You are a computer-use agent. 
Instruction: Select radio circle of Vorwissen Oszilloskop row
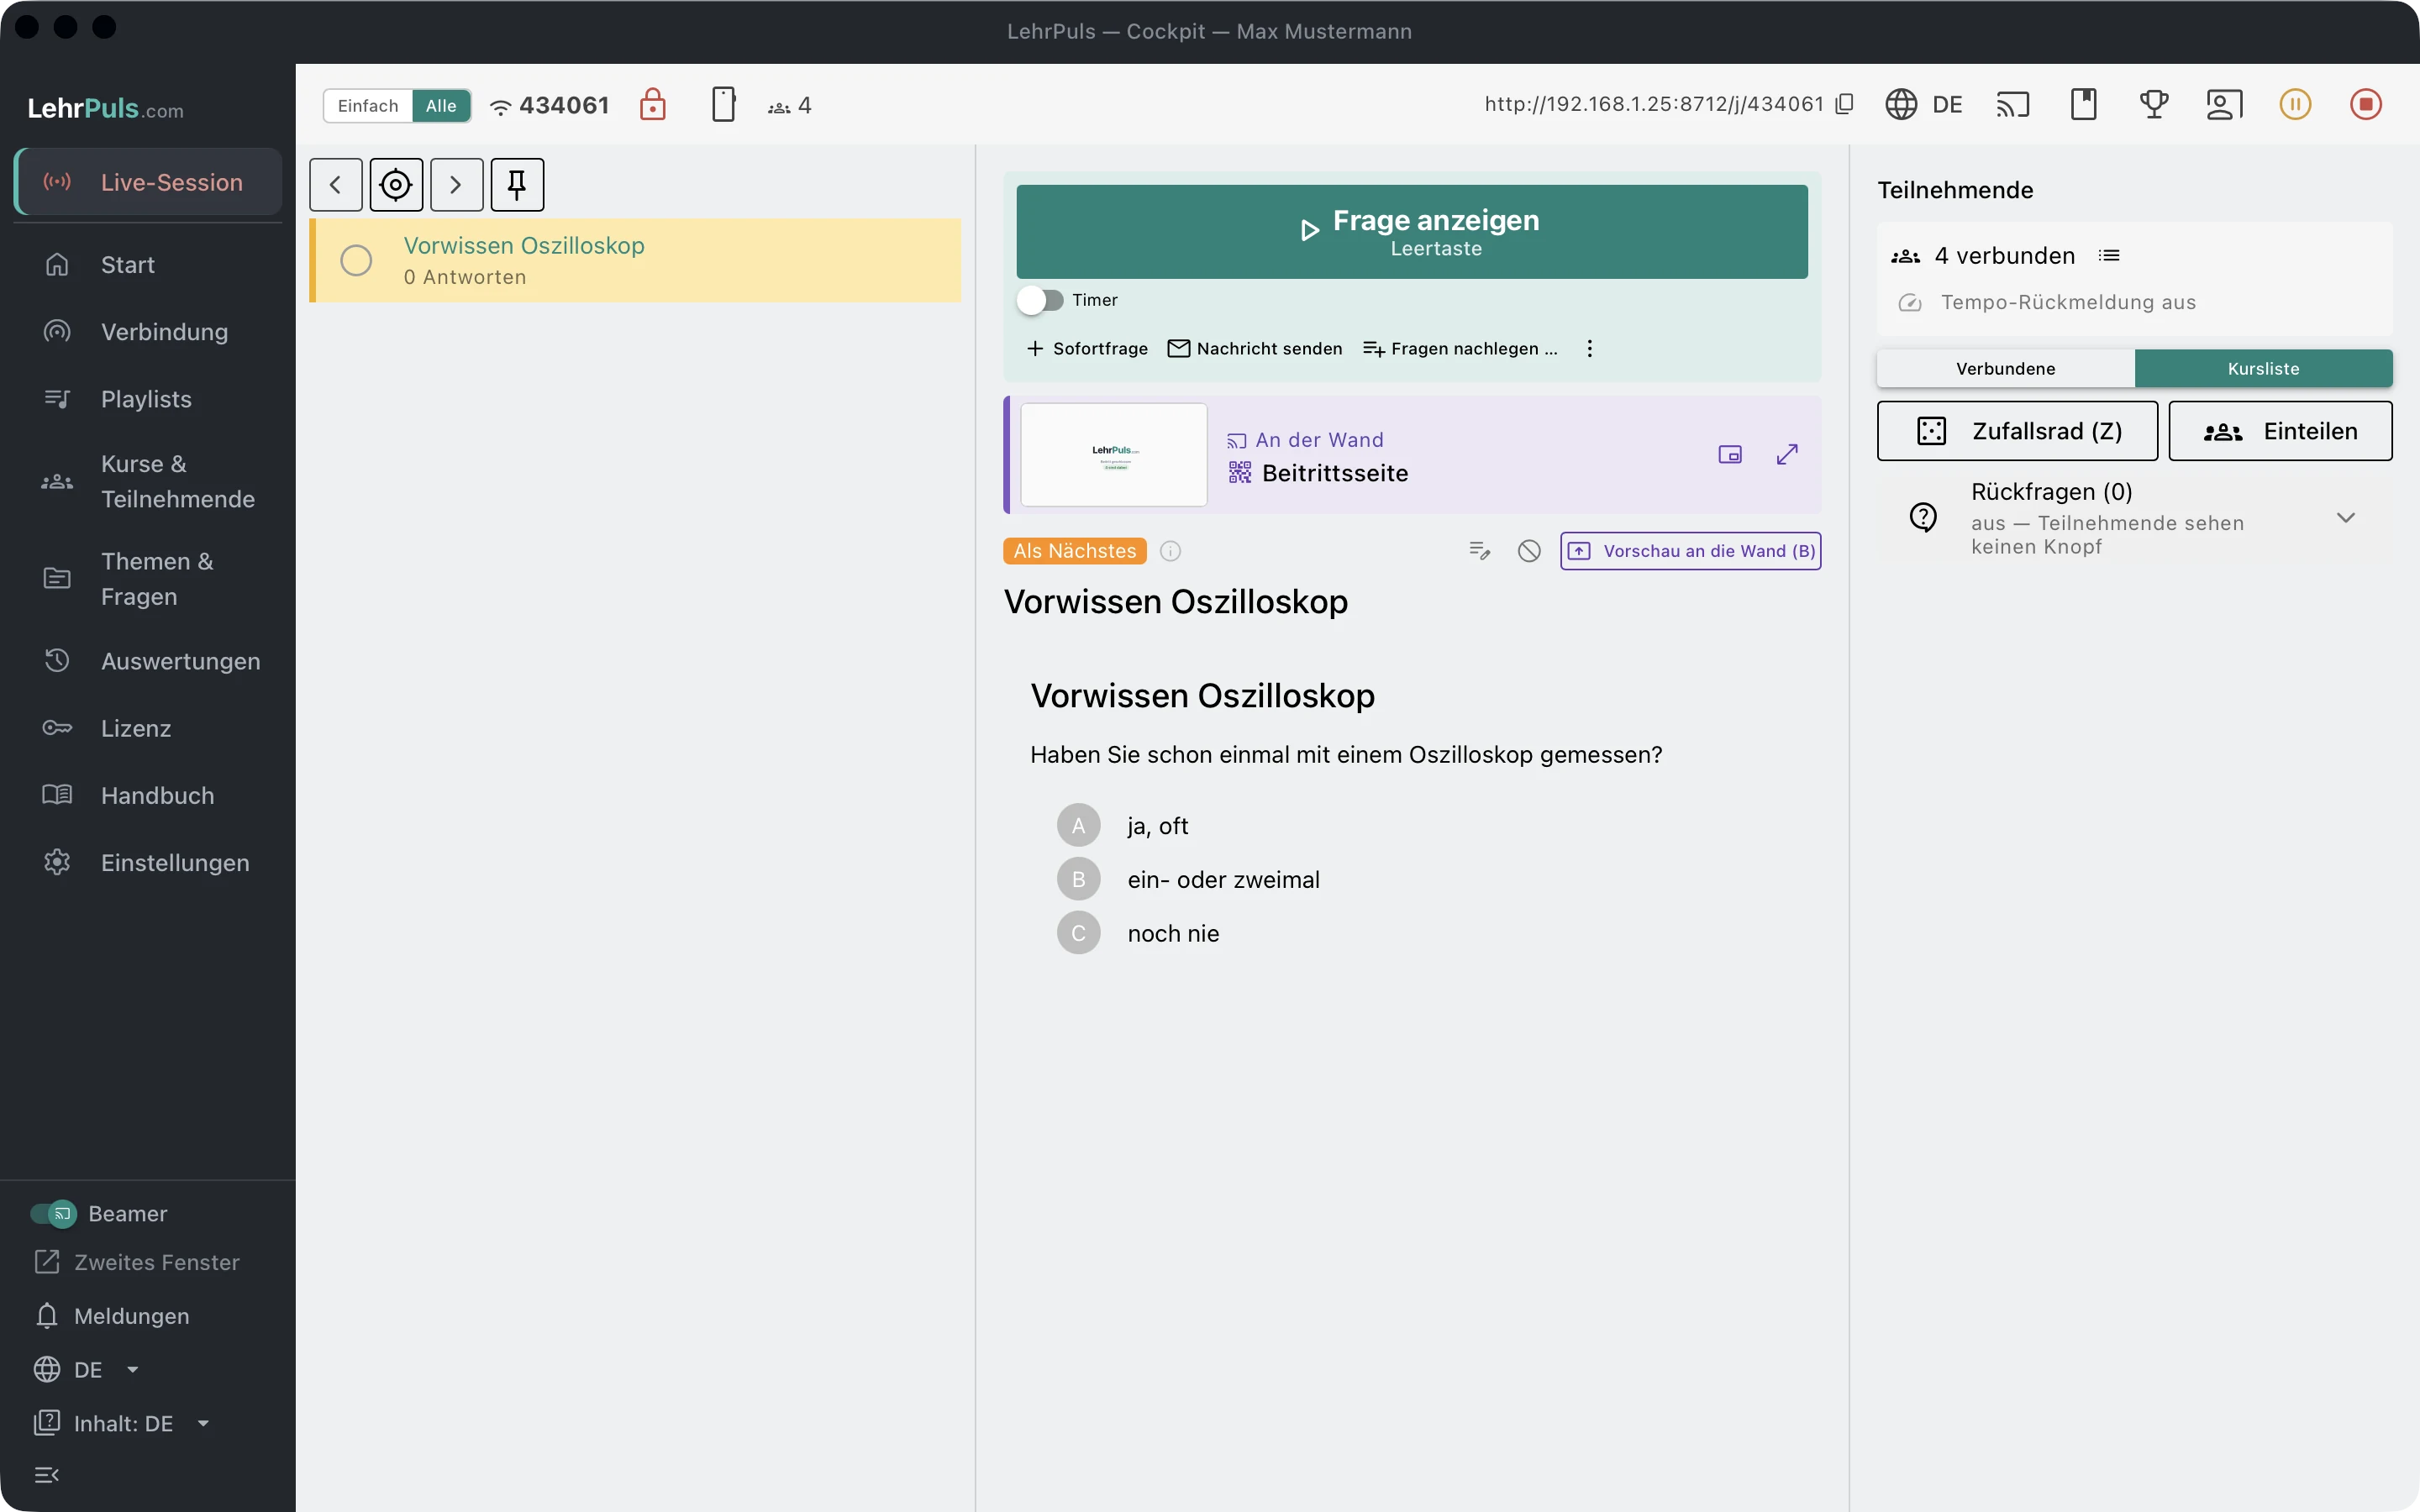tap(356, 261)
